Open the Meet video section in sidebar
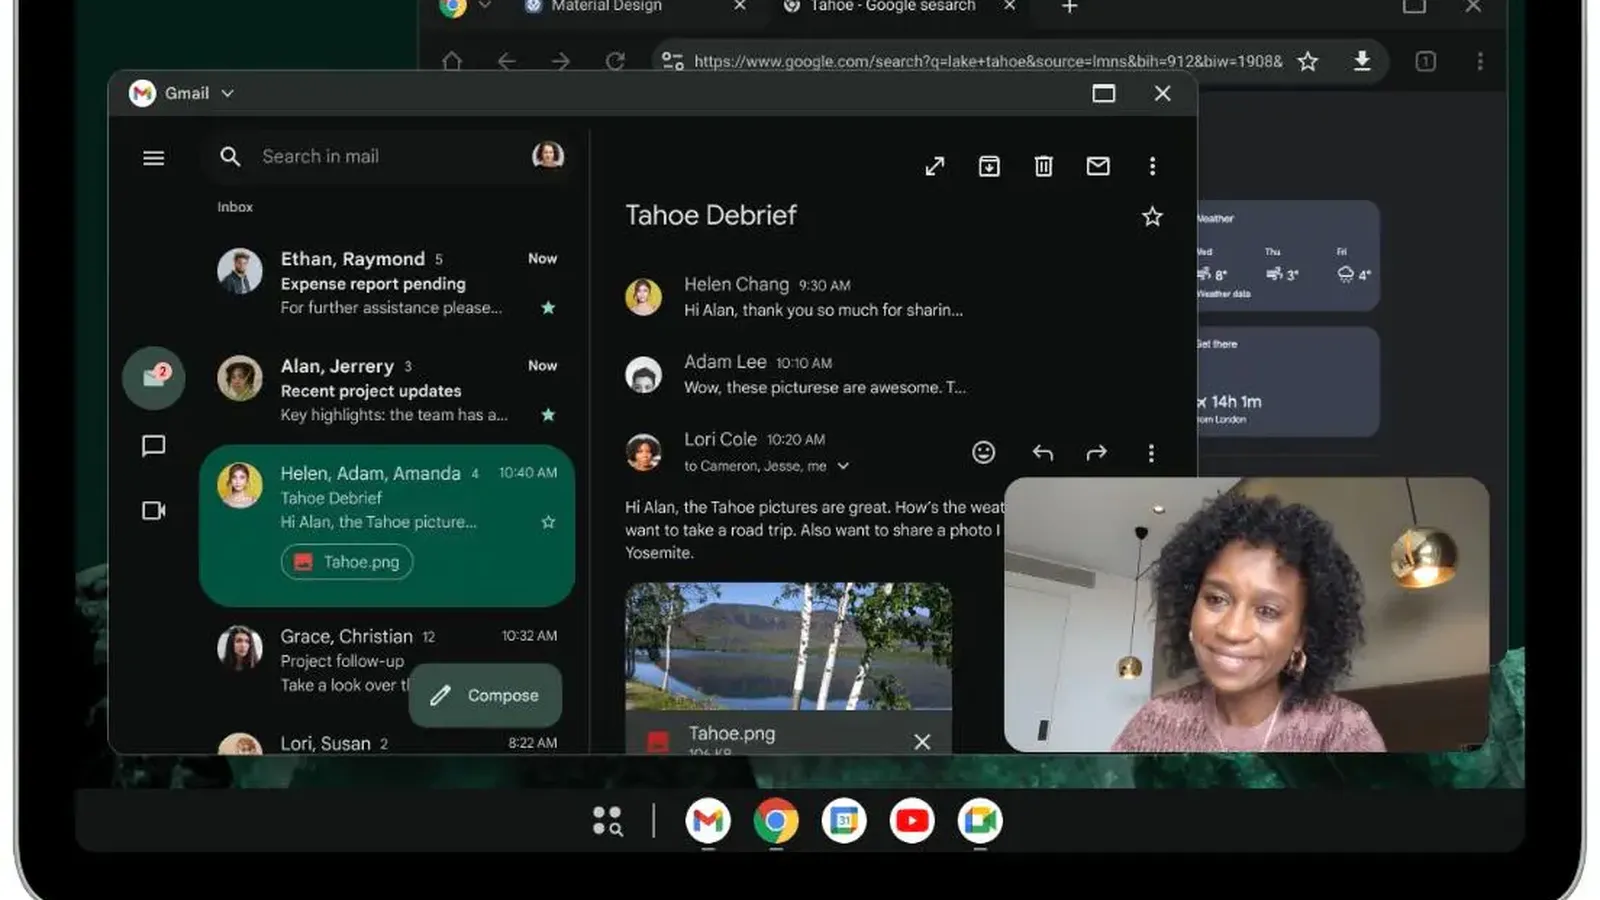This screenshot has width=1600, height=900. [x=153, y=510]
